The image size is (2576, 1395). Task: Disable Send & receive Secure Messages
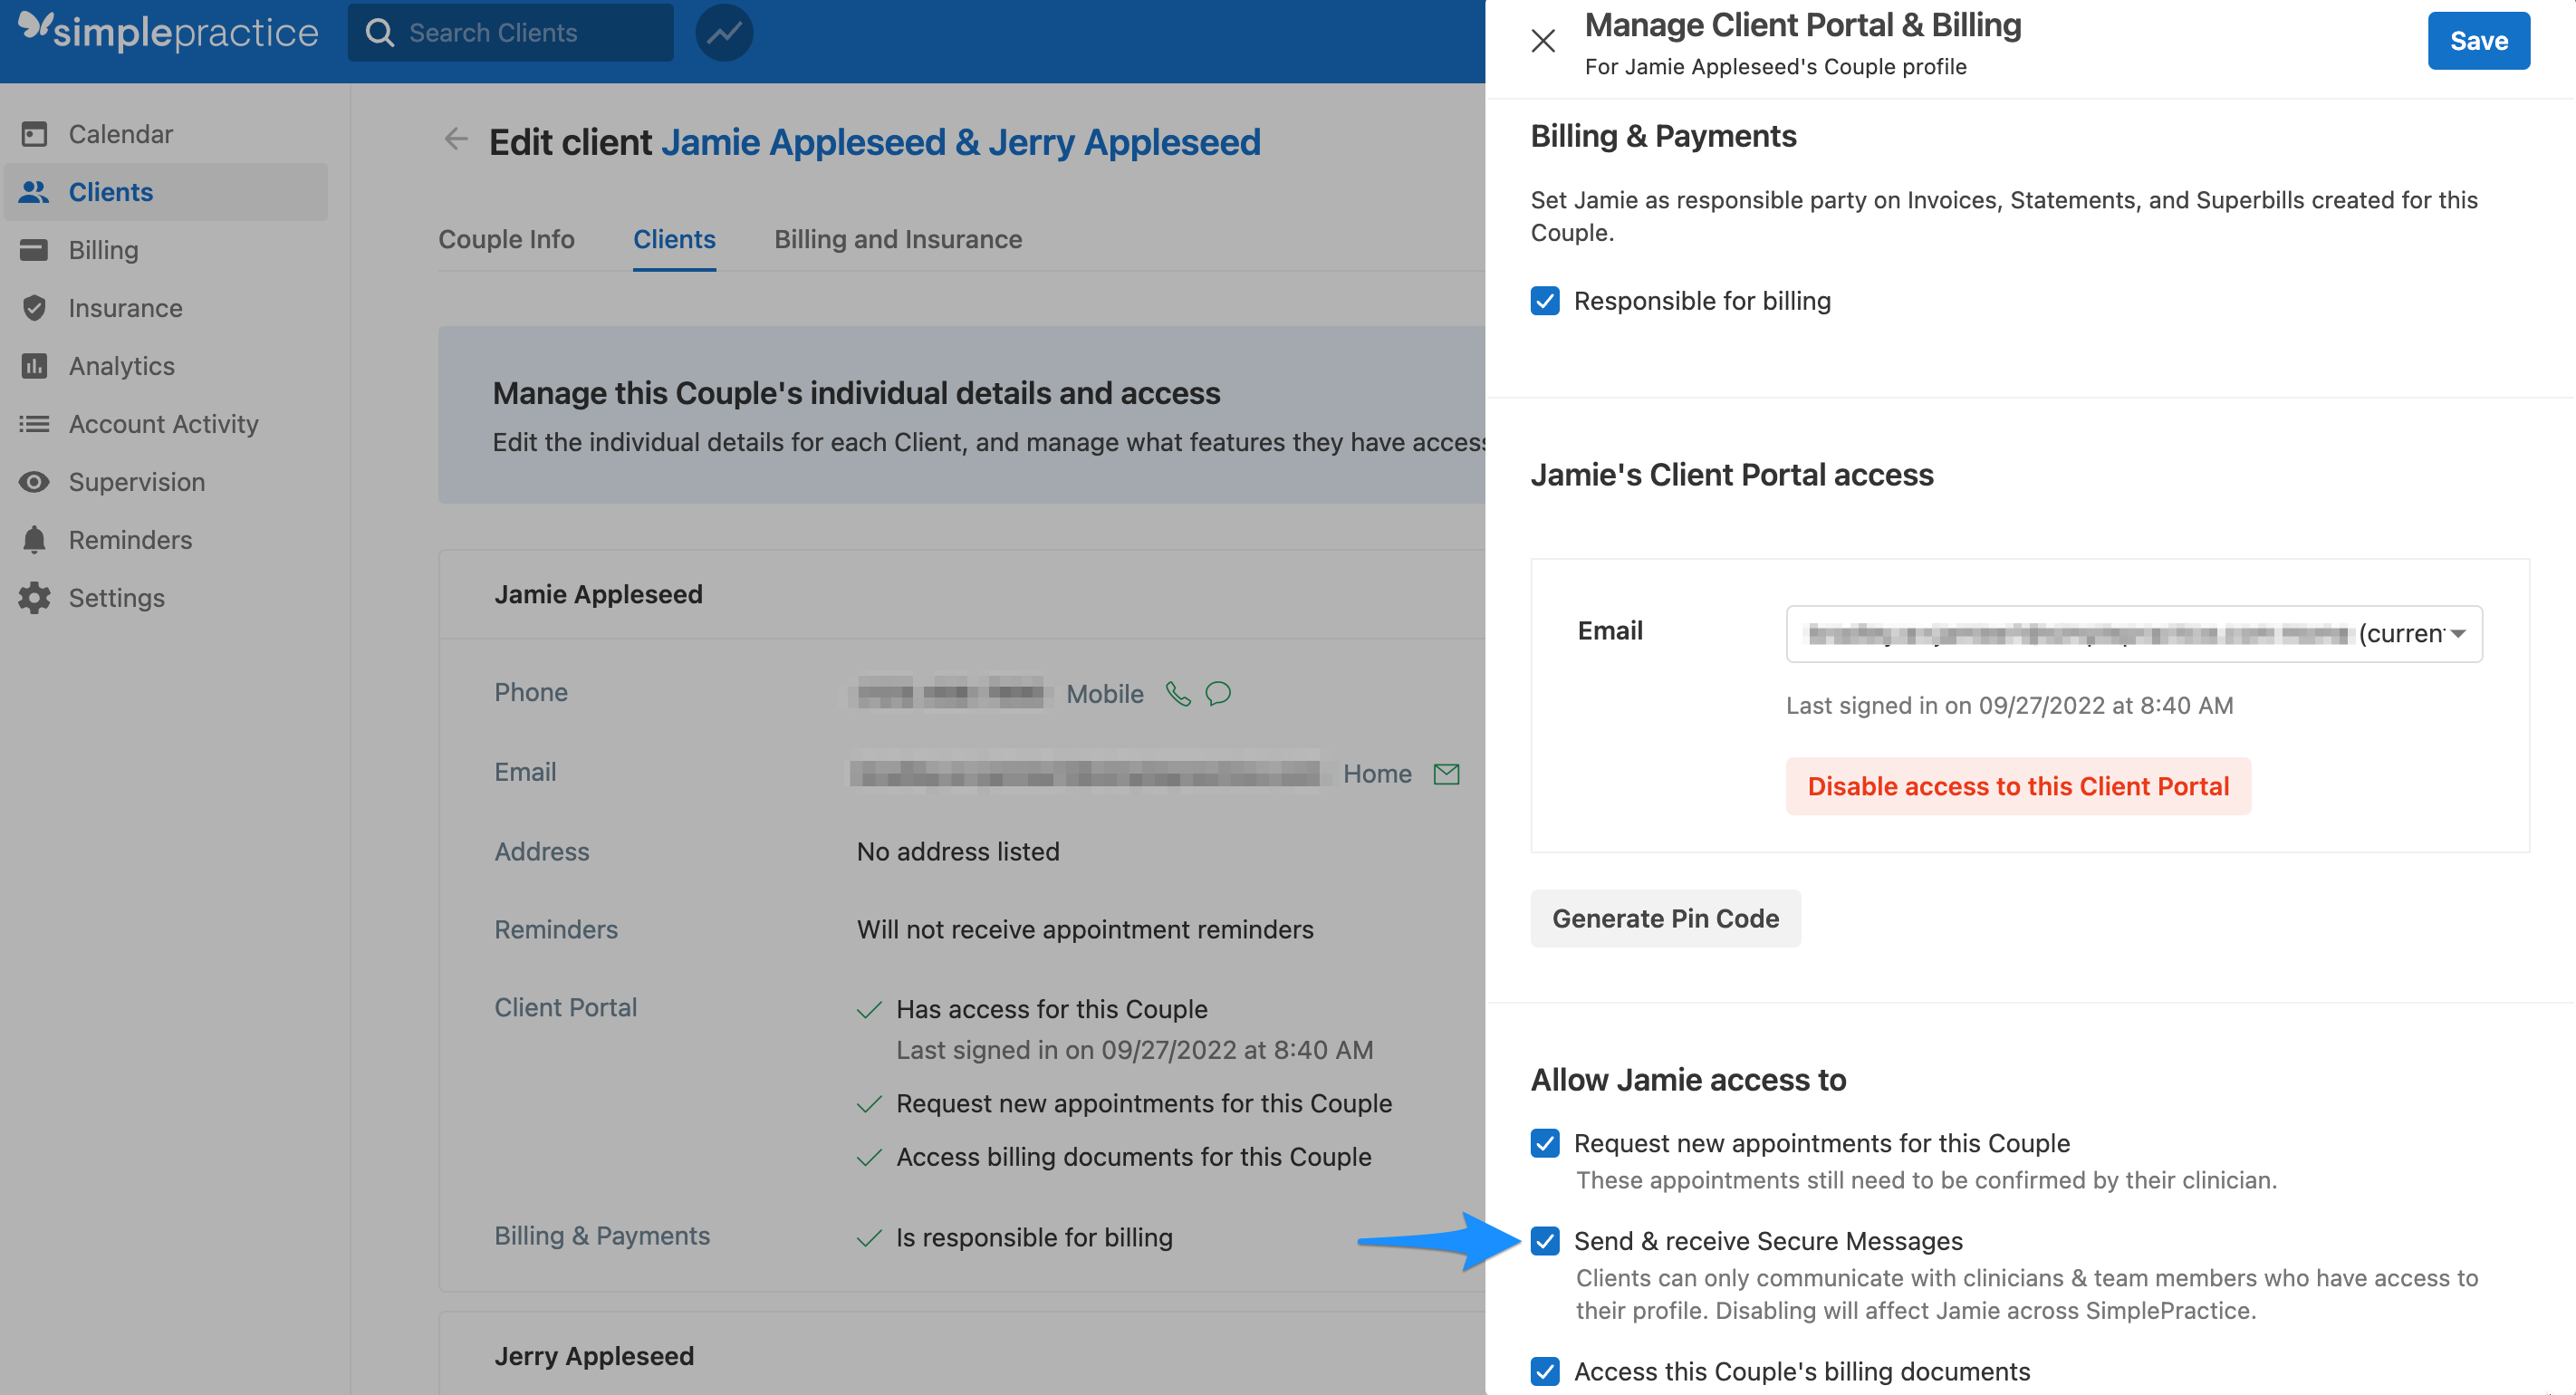[1544, 1243]
